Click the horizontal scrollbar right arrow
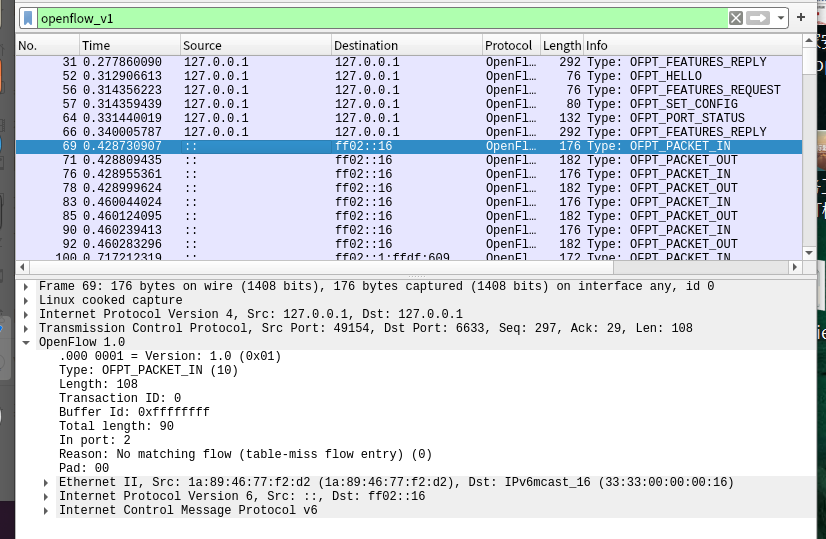Screen dimensions: 826x539 coord(795,267)
